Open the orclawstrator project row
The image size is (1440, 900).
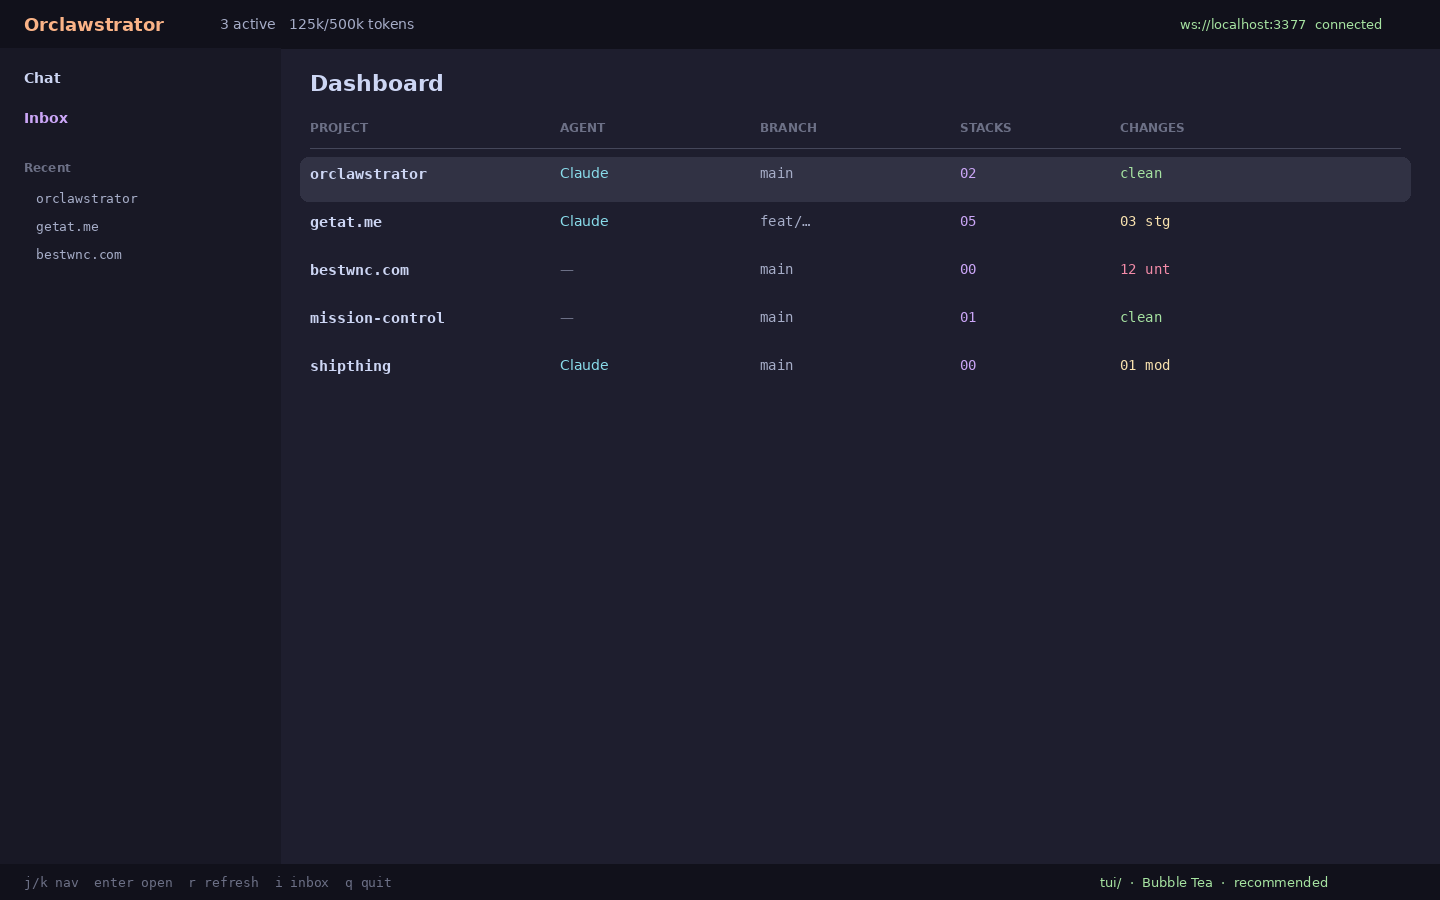(x=855, y=179)
